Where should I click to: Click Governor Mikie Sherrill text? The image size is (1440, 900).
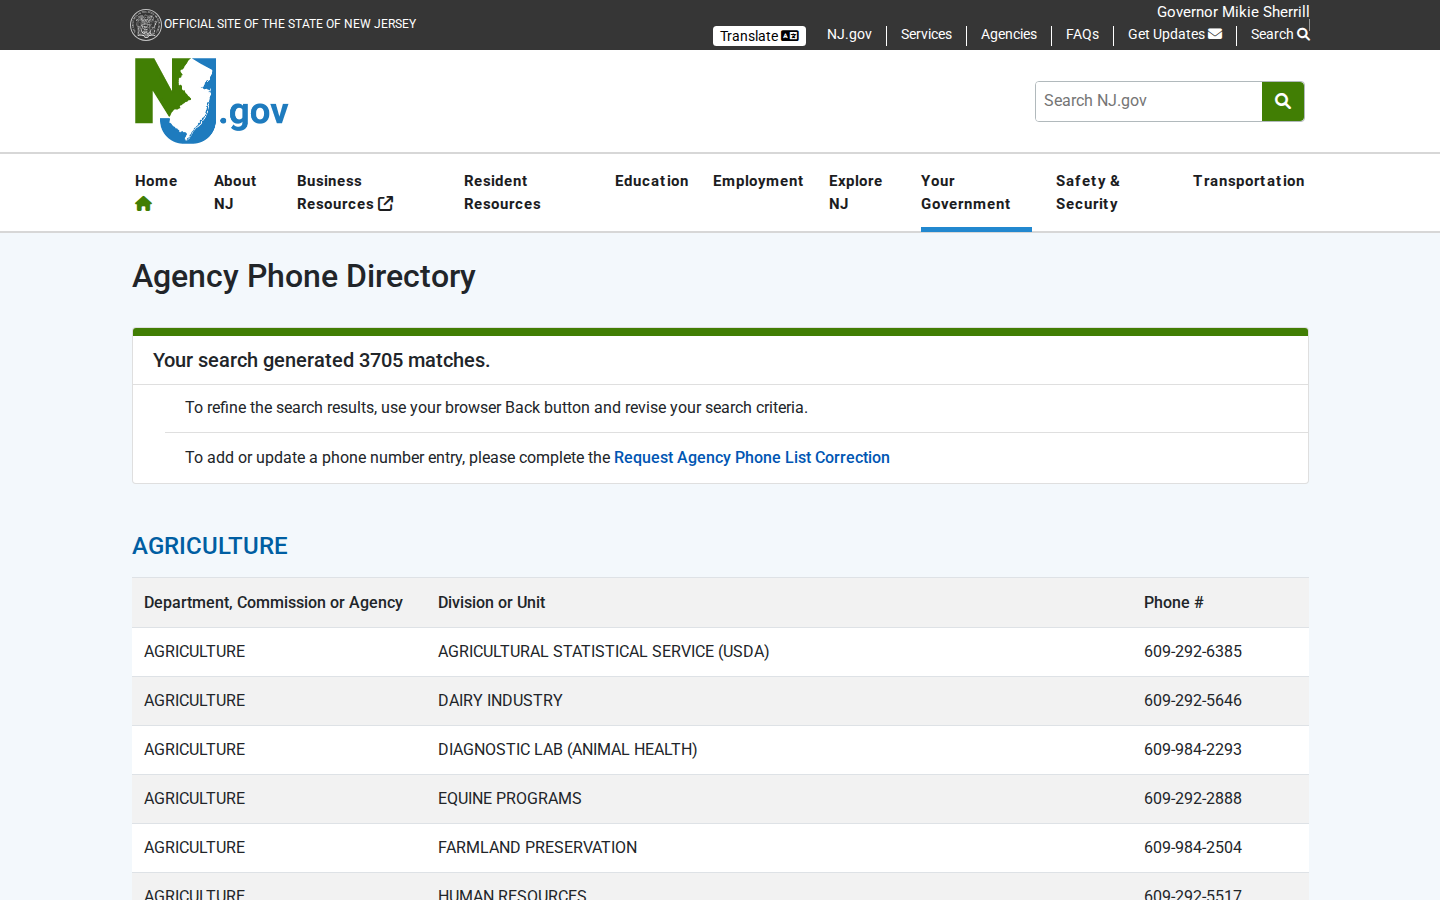1233,12
